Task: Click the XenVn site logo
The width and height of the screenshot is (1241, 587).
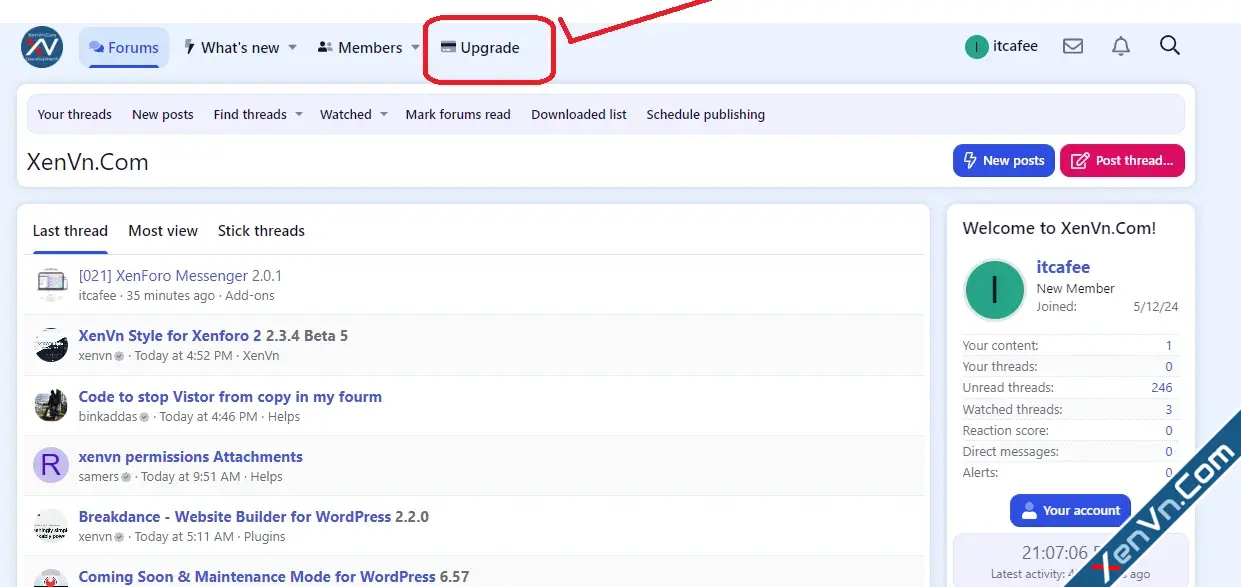Action: pos(42,47)
